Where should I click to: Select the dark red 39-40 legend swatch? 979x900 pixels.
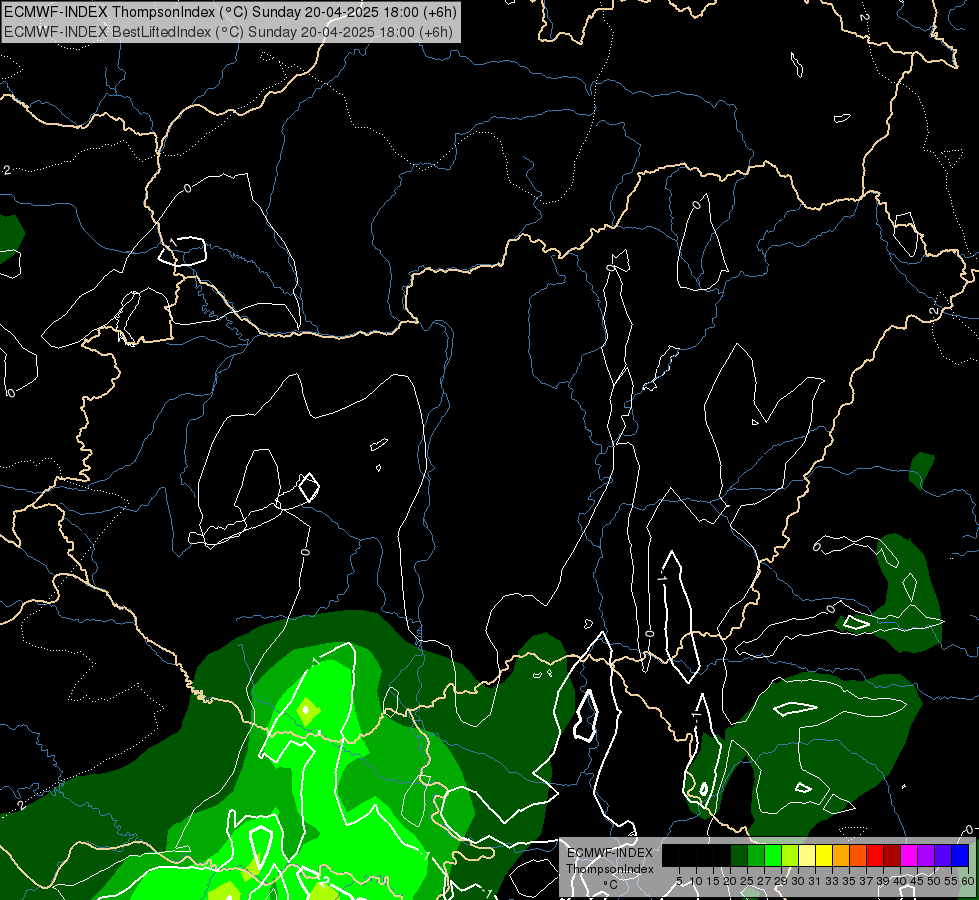(892, 855)
